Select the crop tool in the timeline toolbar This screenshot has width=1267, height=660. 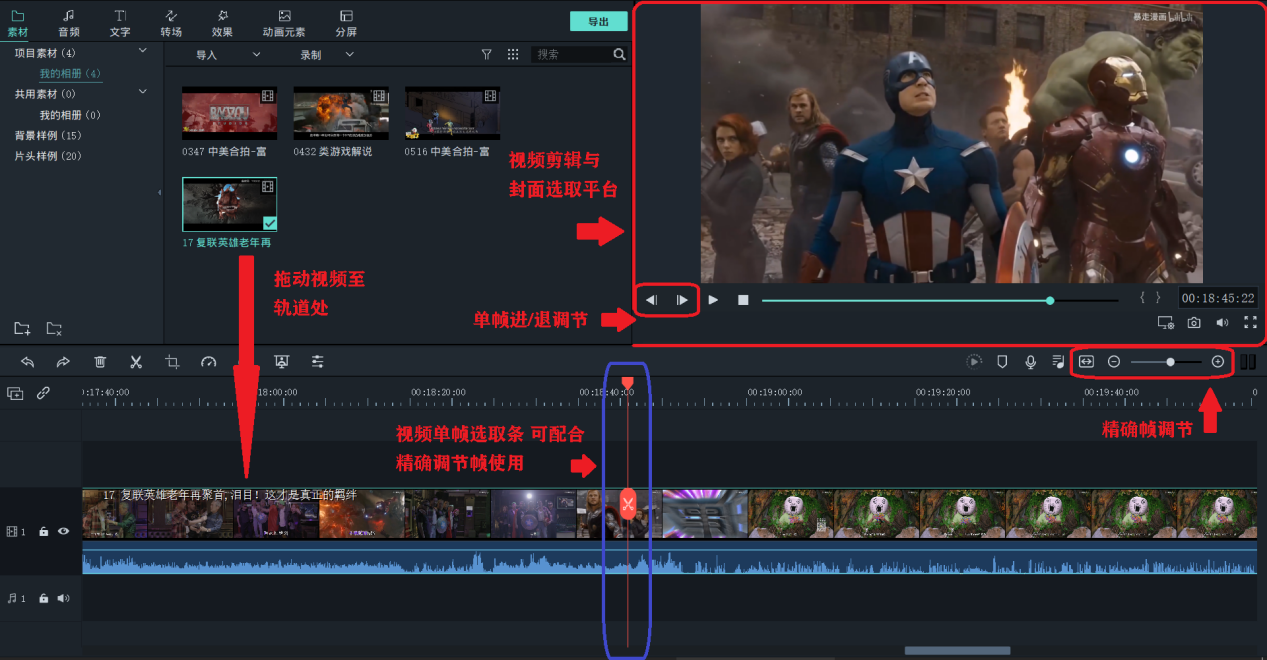click(x=172, y=362)
